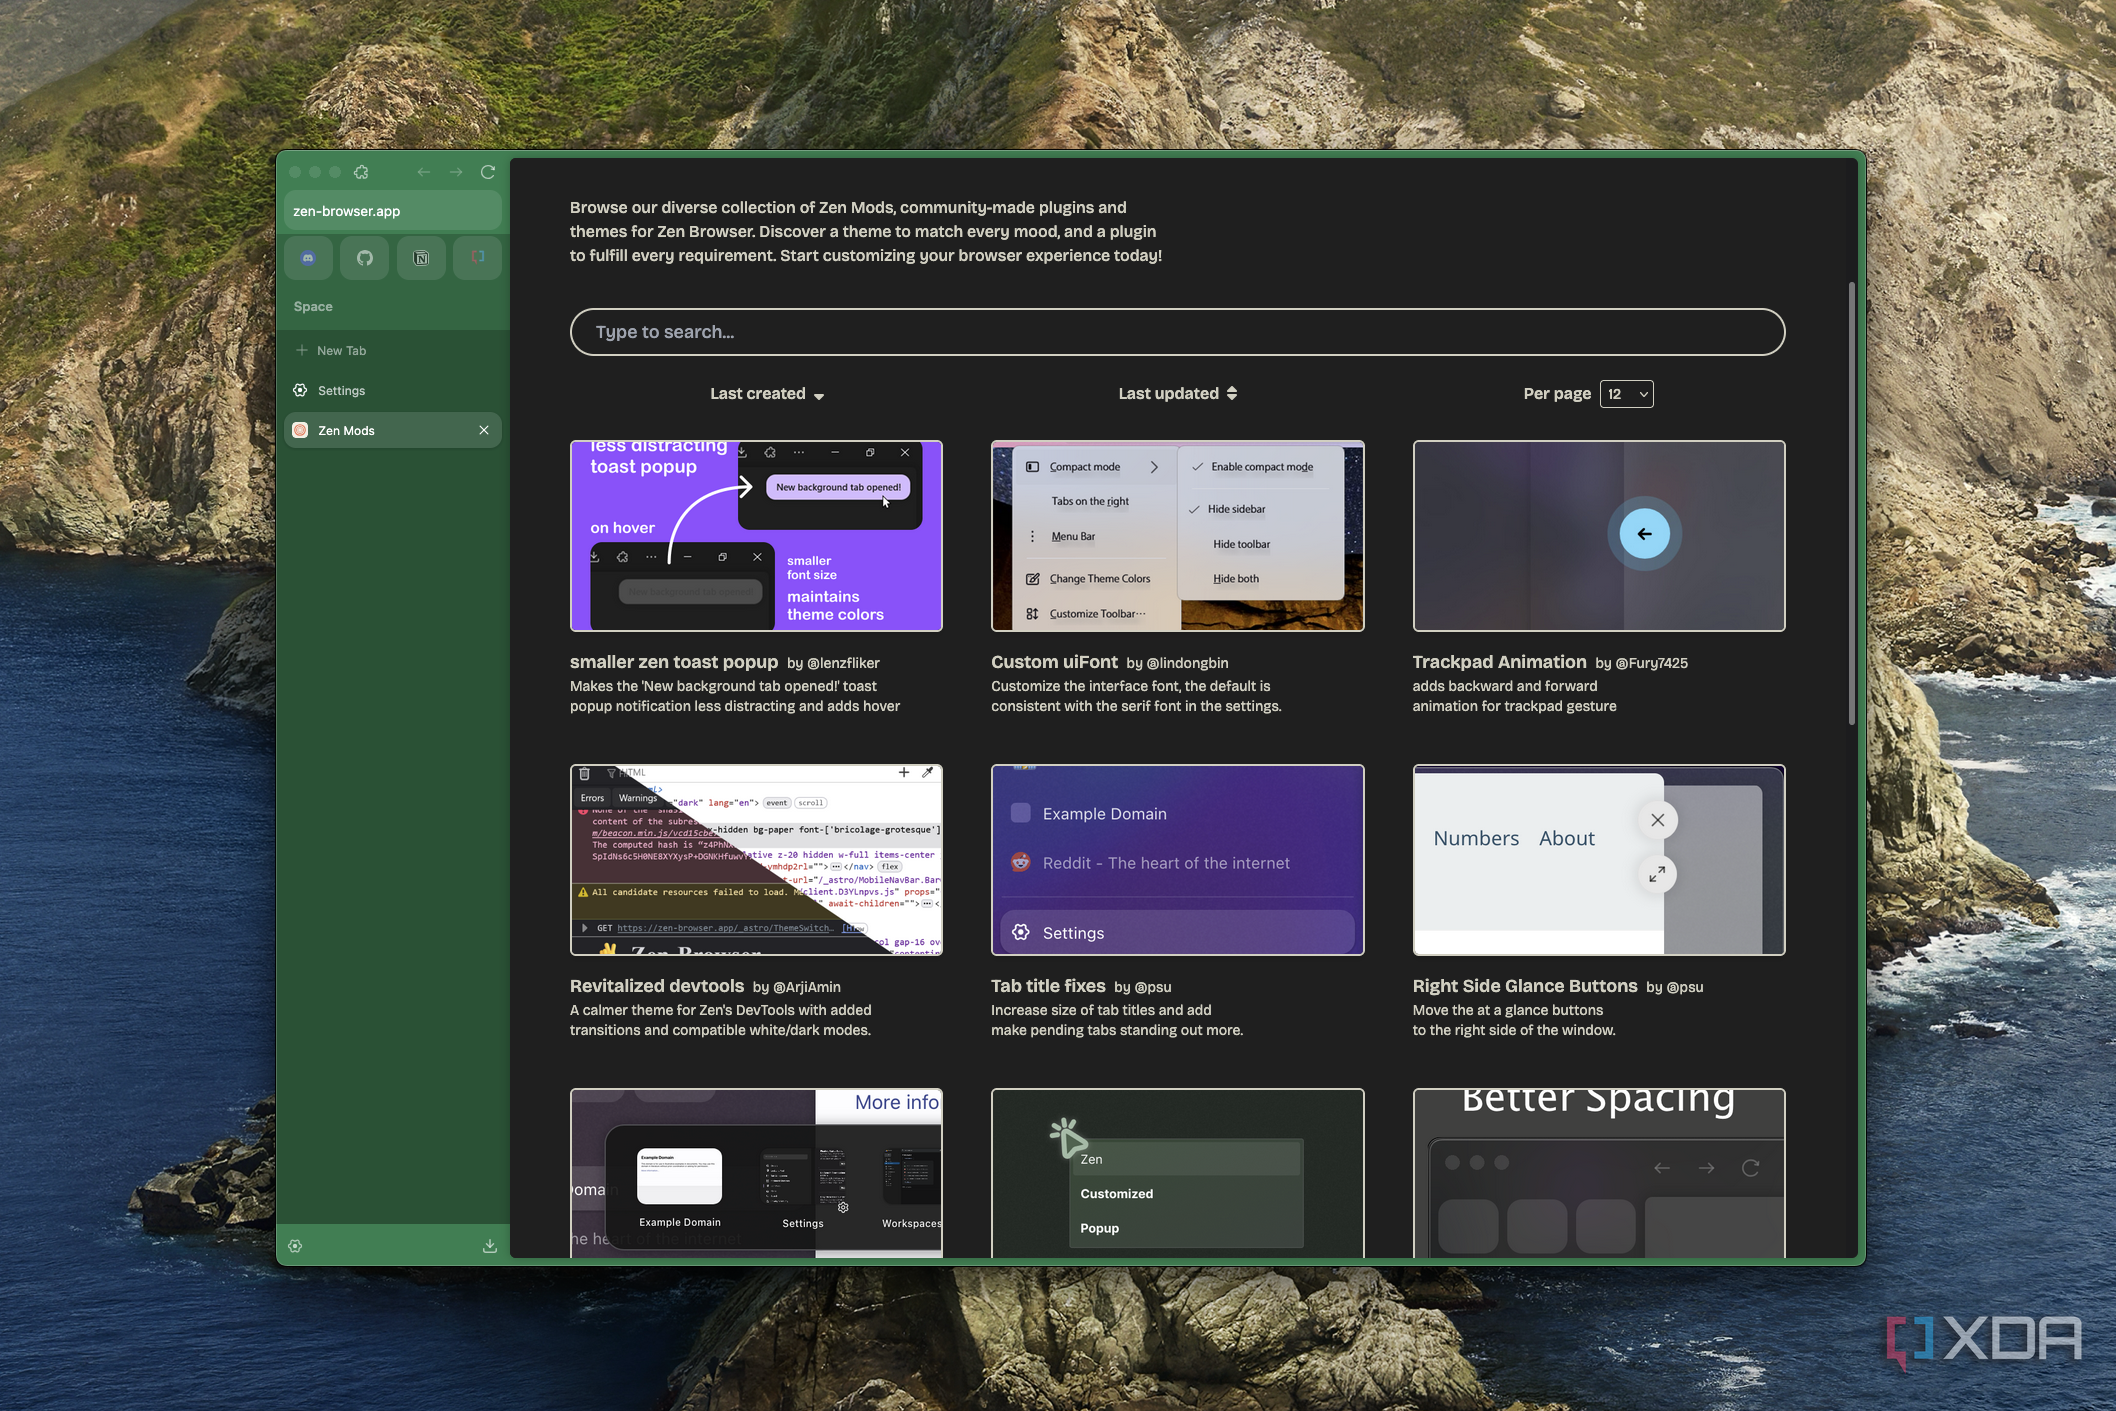Click author text 'by @lindongbin'
This screenshot has width=2116, height=1411.
pyautogui.click(x=1177, y=663)
